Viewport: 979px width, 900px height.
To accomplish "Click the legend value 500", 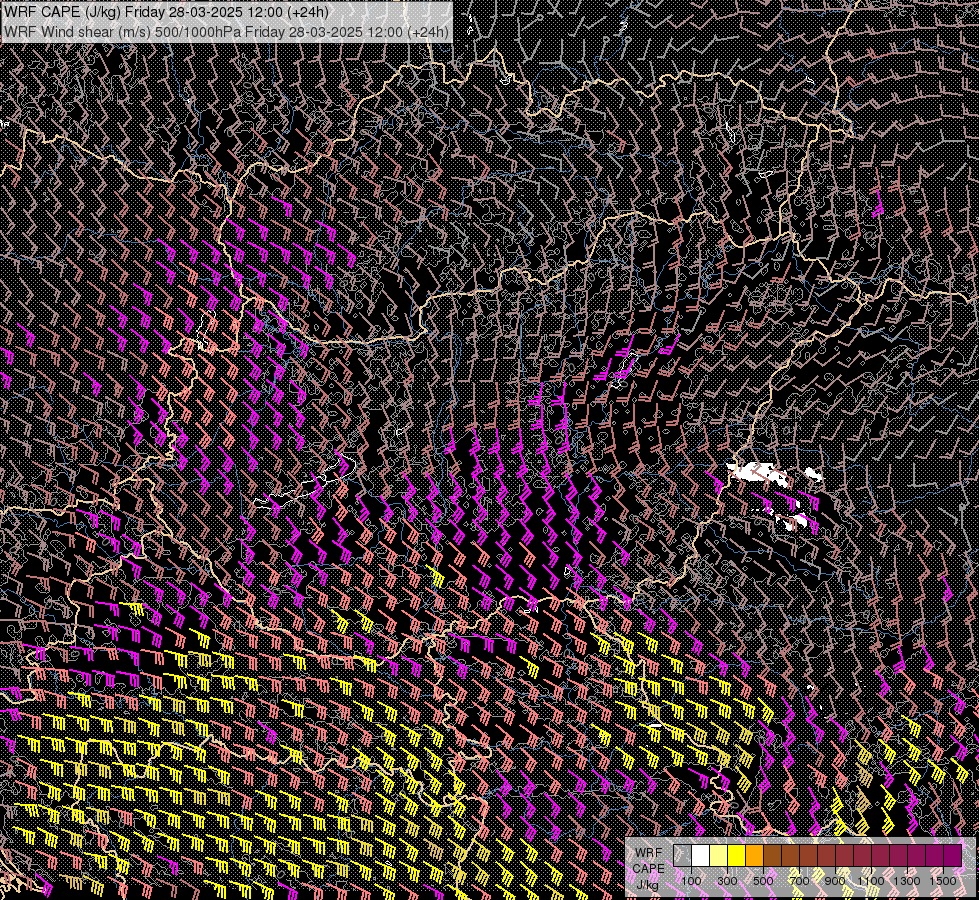I will (x=763, y=881).
